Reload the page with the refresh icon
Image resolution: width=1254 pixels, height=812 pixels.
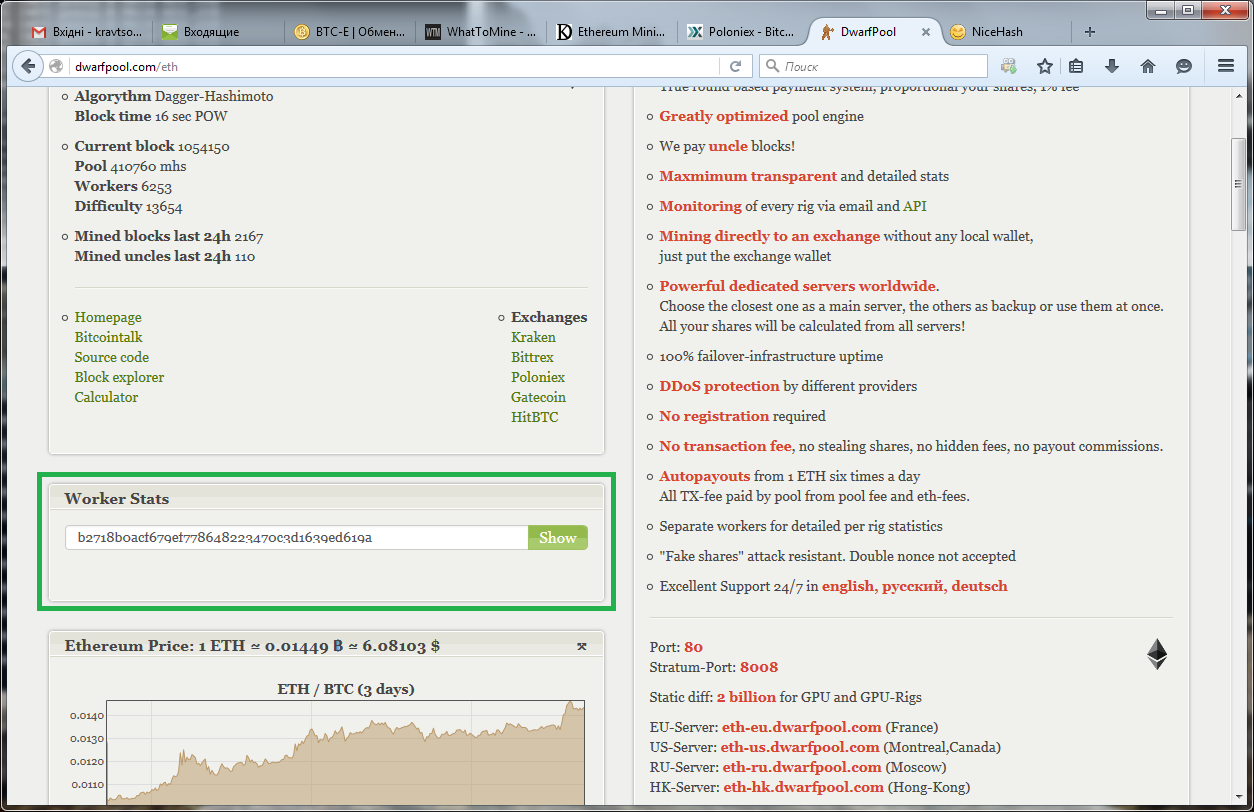point(735,67)
